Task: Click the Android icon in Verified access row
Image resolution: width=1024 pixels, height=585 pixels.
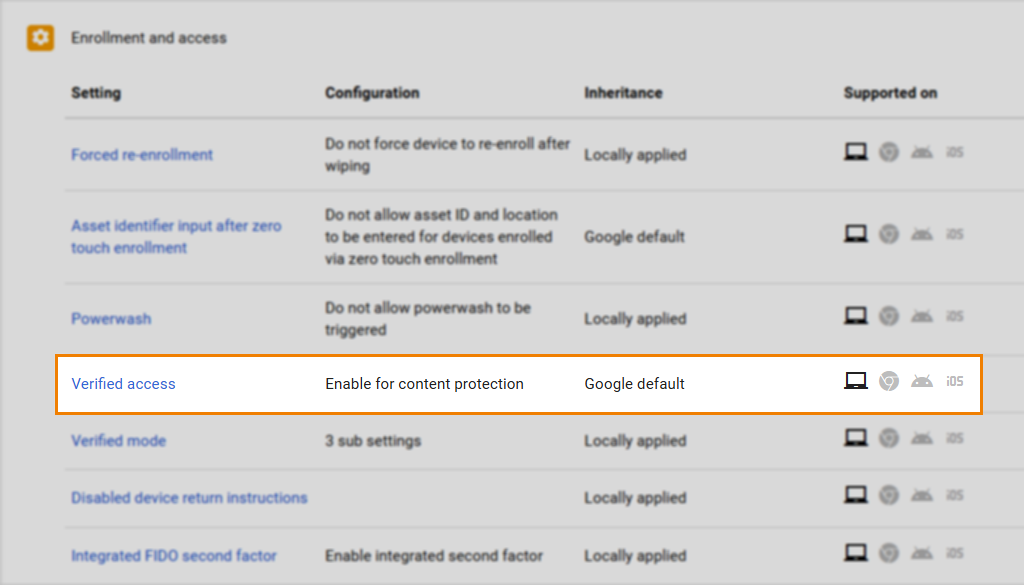Action: pyautogui.click(x=922, y=381)
